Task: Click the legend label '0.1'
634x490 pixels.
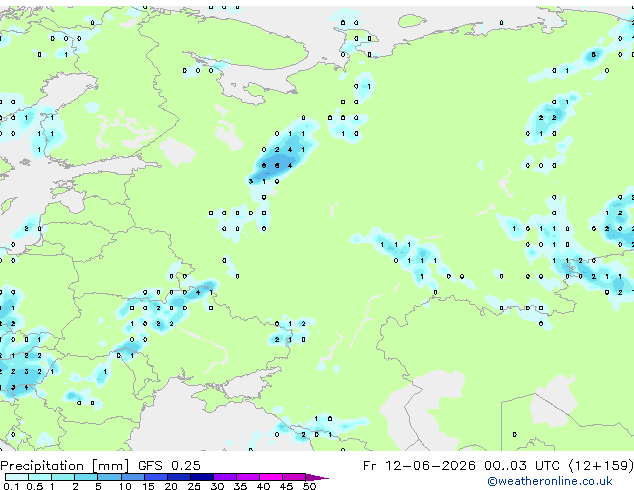Action: [x=11, y=486]
